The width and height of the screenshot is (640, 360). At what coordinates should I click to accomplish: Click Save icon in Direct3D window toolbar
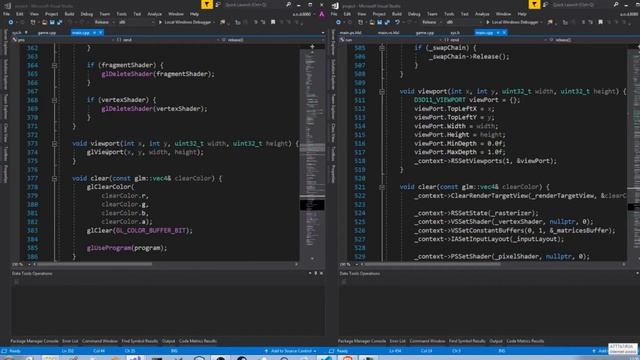pos(379,22)
